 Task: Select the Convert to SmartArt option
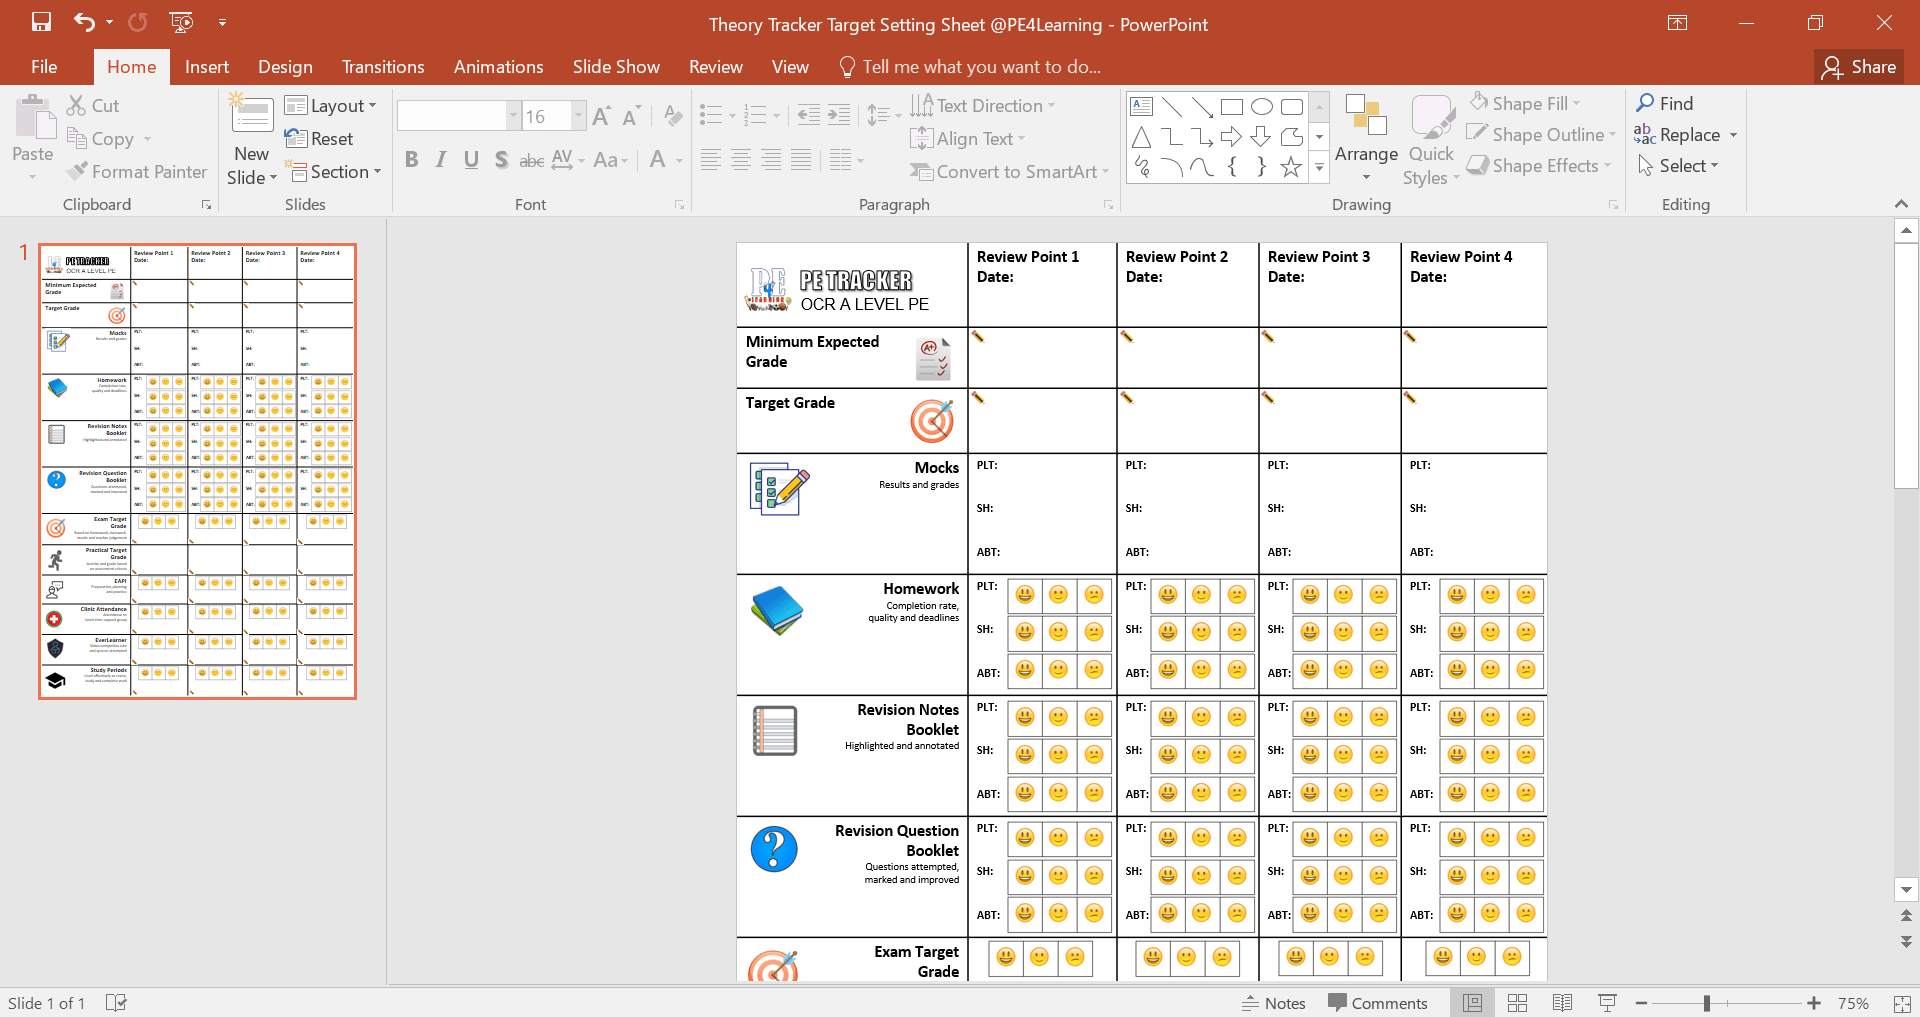1010,171
